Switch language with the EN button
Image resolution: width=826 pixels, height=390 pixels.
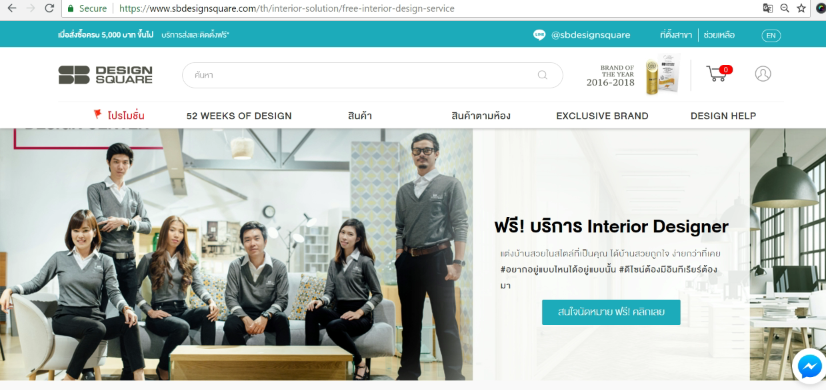coord(771,35)
